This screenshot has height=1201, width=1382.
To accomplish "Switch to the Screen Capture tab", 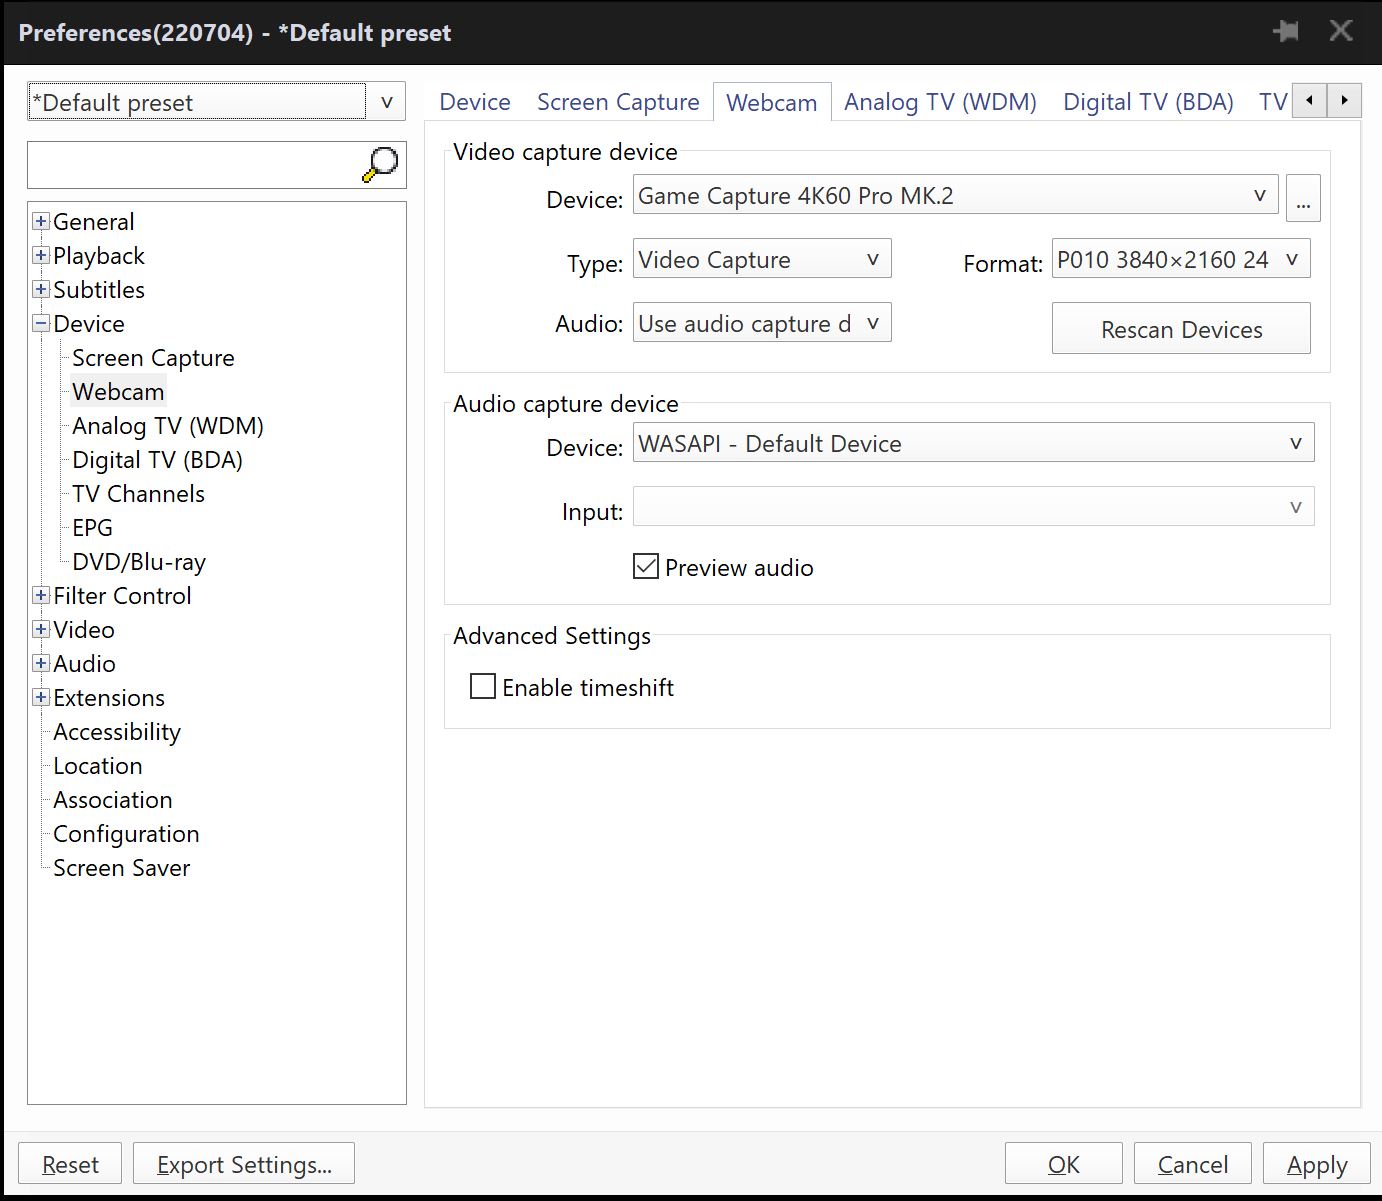I will [618, 102].
